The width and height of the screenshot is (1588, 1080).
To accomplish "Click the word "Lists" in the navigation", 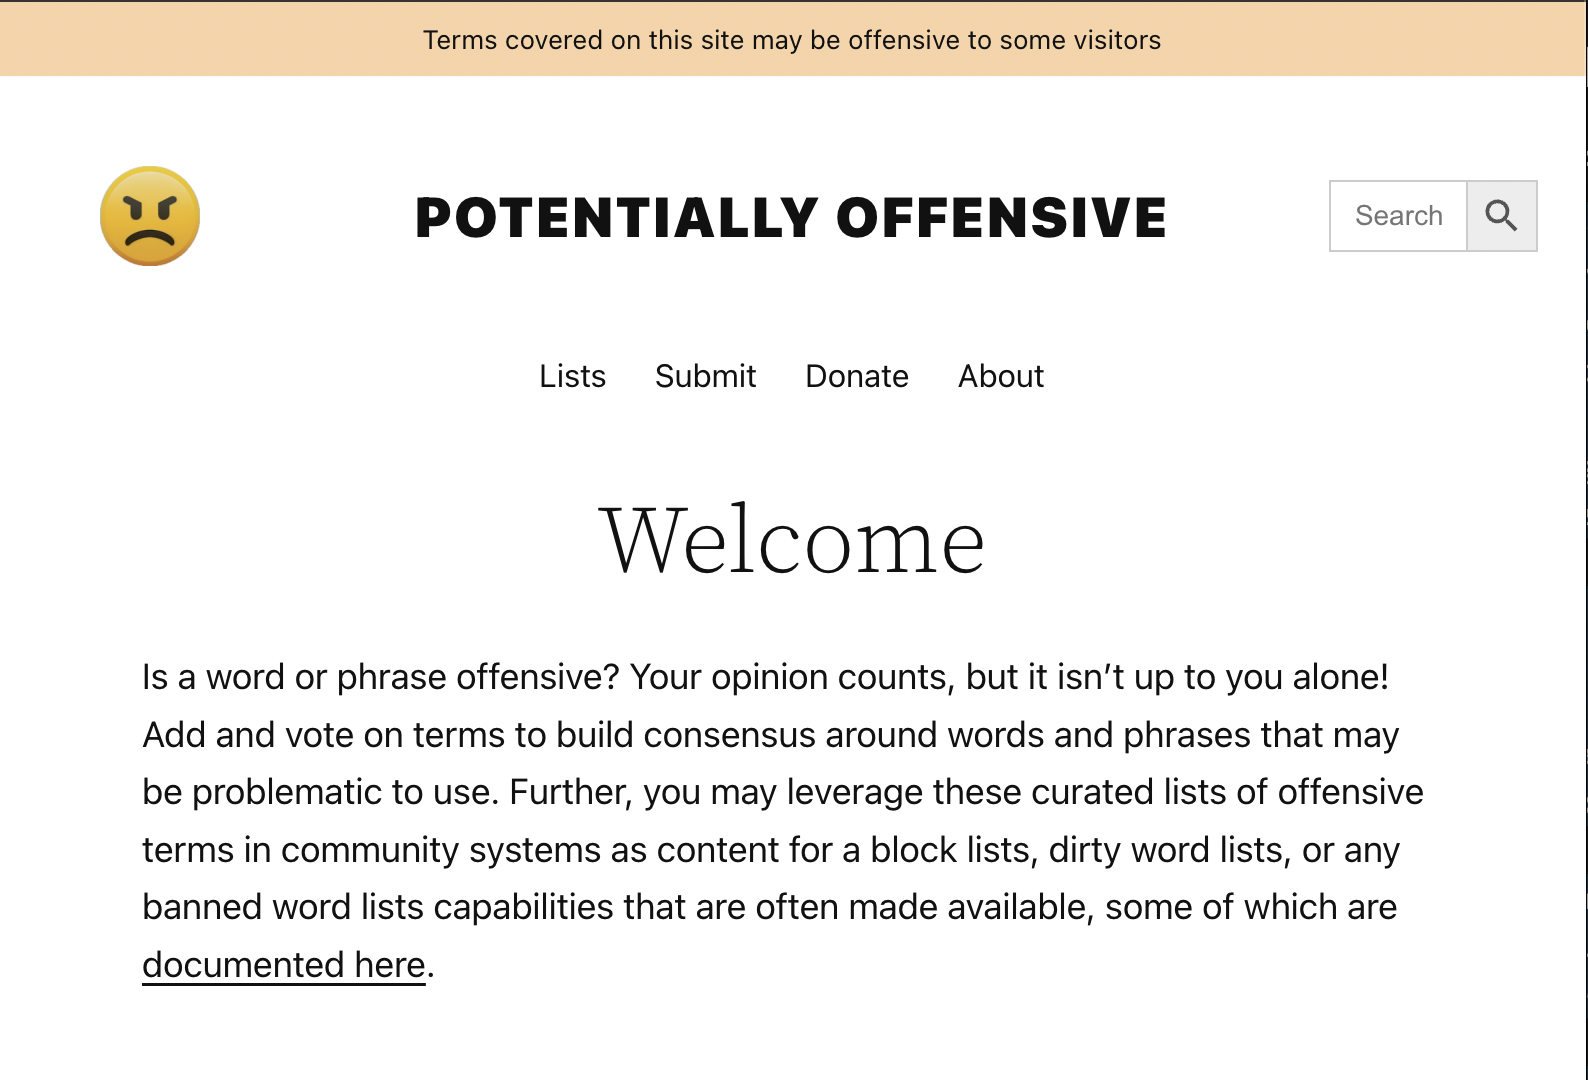I will pyautogui.click(x=572, y=376).
